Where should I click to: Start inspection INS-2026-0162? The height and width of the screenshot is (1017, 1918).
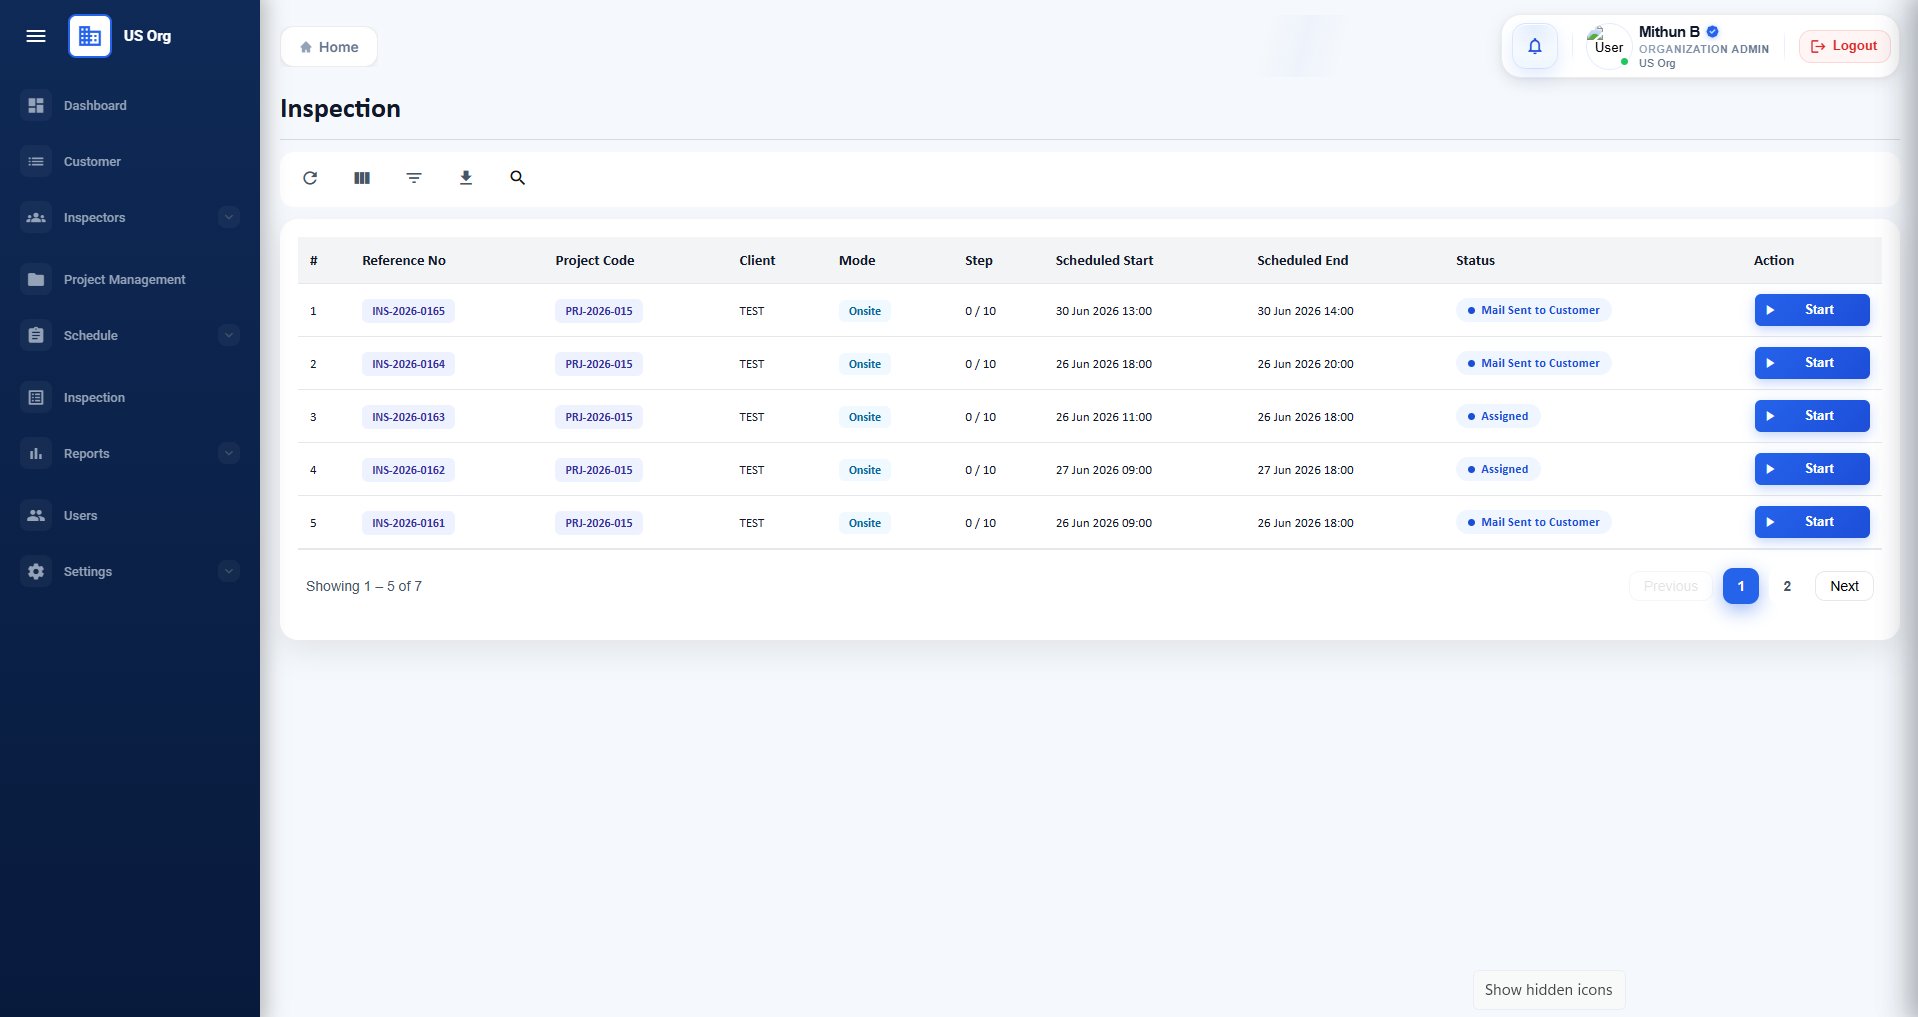click(x=1812, y=469)
